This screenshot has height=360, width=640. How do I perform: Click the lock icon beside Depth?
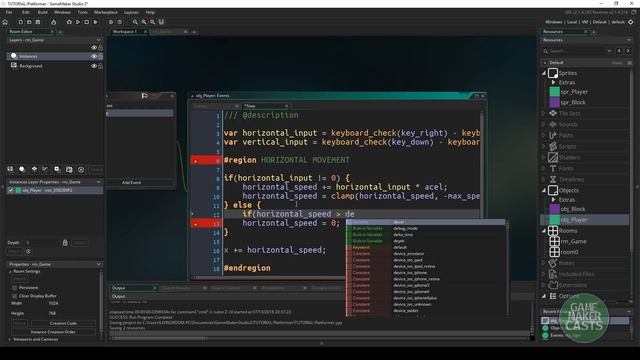pos(65,243)
